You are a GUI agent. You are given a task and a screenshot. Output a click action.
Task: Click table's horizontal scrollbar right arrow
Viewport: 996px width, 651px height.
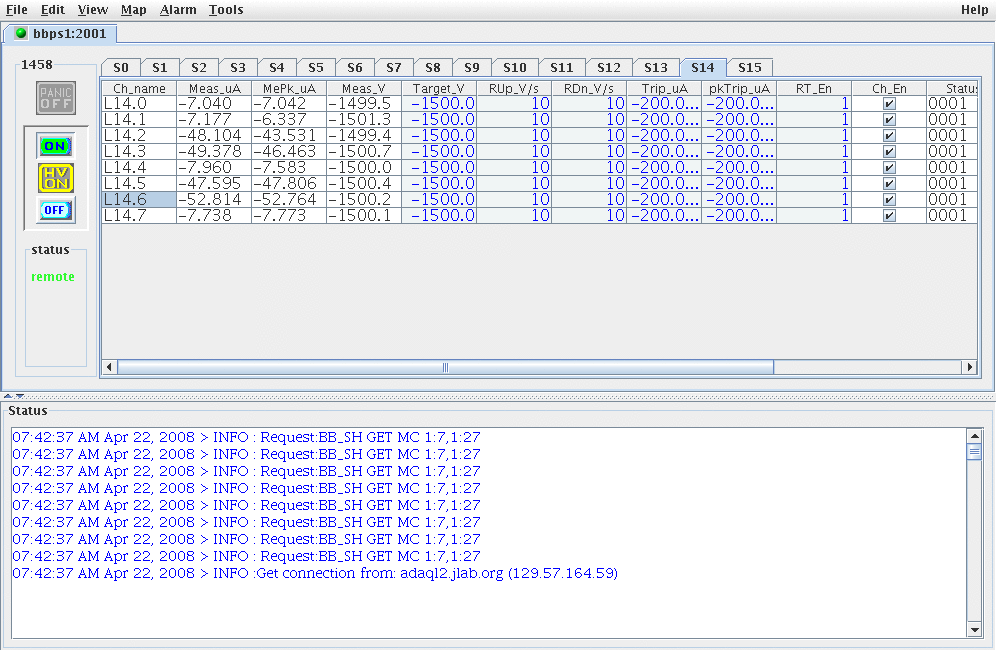tap(969, 367)
